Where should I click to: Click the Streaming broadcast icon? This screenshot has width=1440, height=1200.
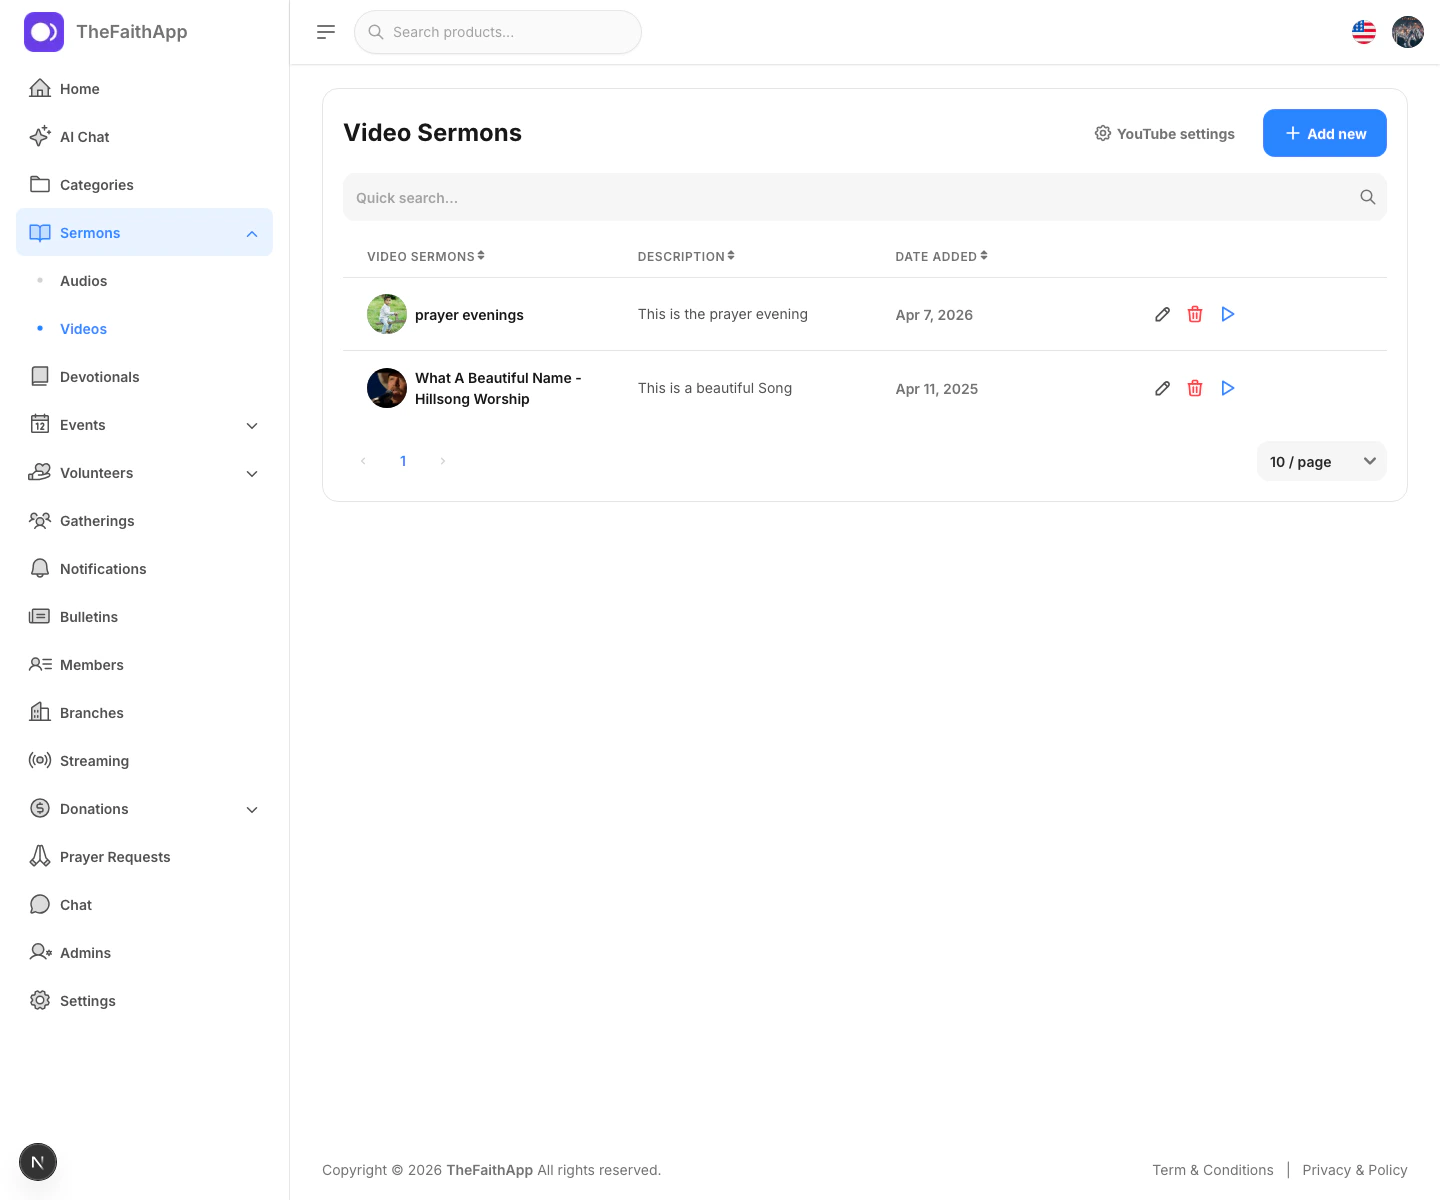tap(40, 760)
